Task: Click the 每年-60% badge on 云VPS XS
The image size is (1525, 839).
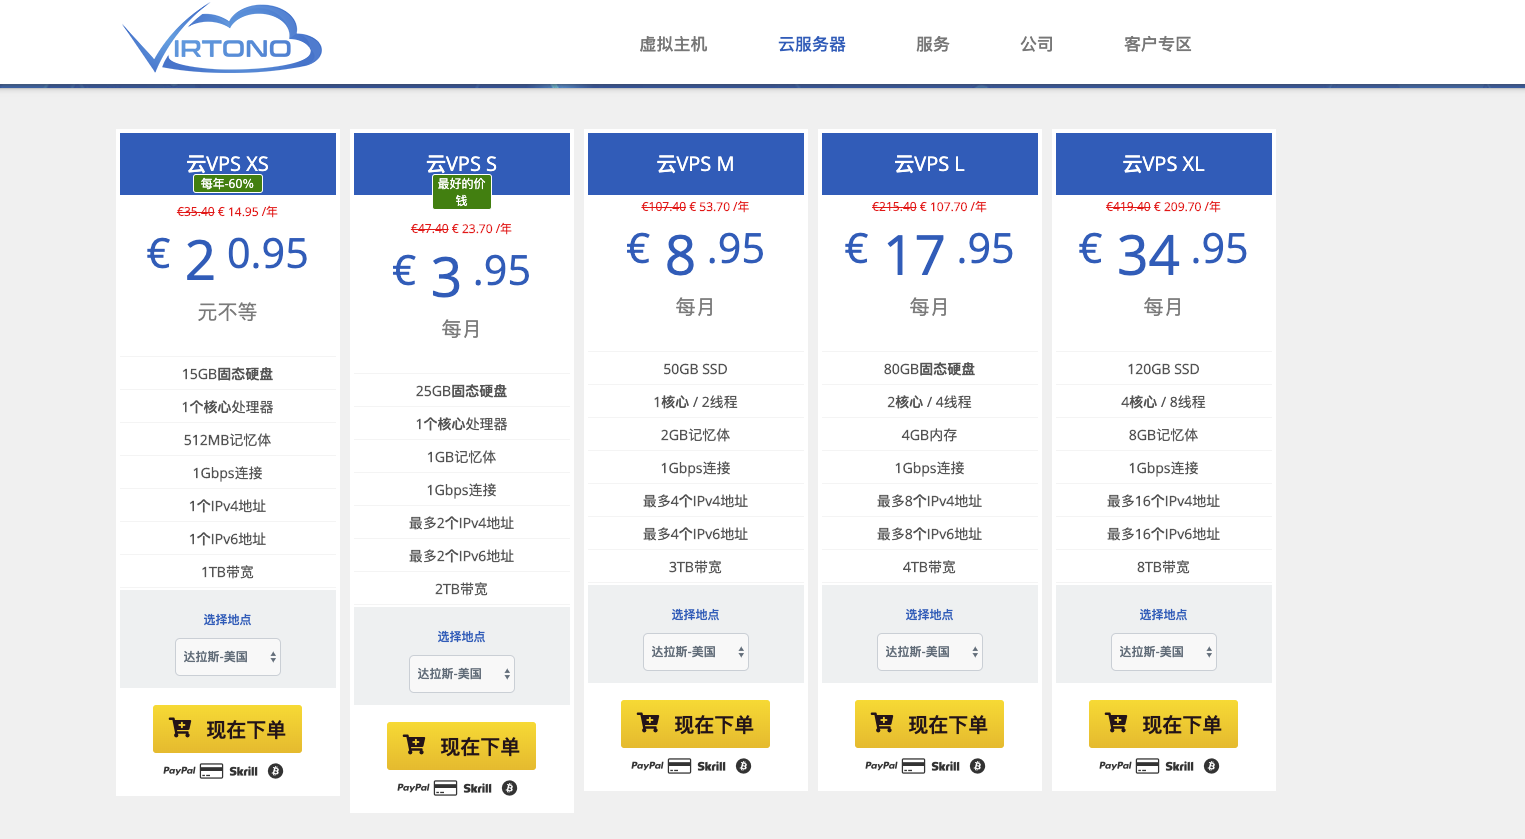Action: click(x=227, y=184)
